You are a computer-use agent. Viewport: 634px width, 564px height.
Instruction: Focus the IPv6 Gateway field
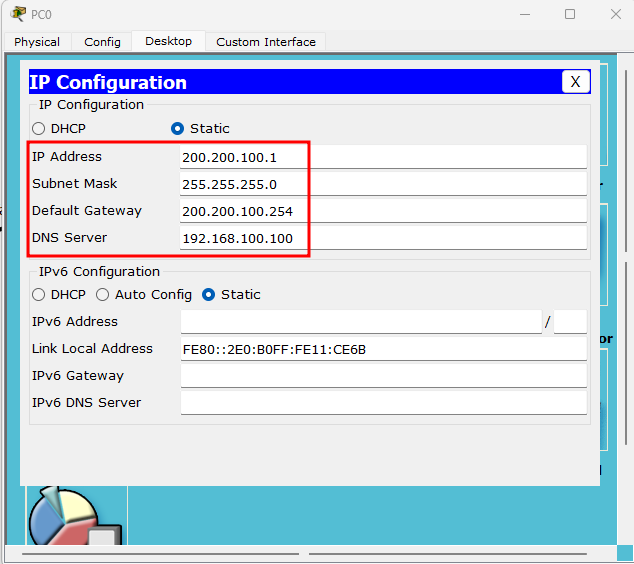click(x=384, y=376)
